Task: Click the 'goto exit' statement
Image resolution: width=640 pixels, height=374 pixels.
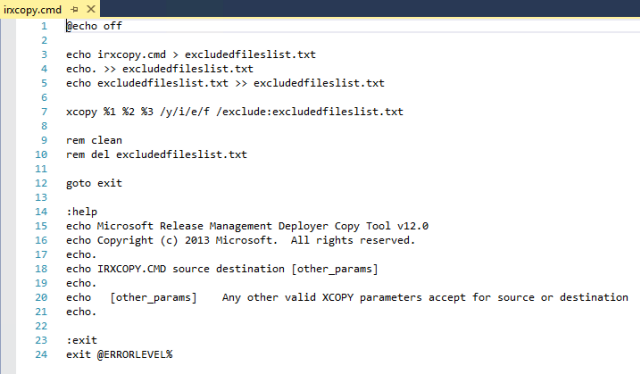Action: click(x=94, y=183)
